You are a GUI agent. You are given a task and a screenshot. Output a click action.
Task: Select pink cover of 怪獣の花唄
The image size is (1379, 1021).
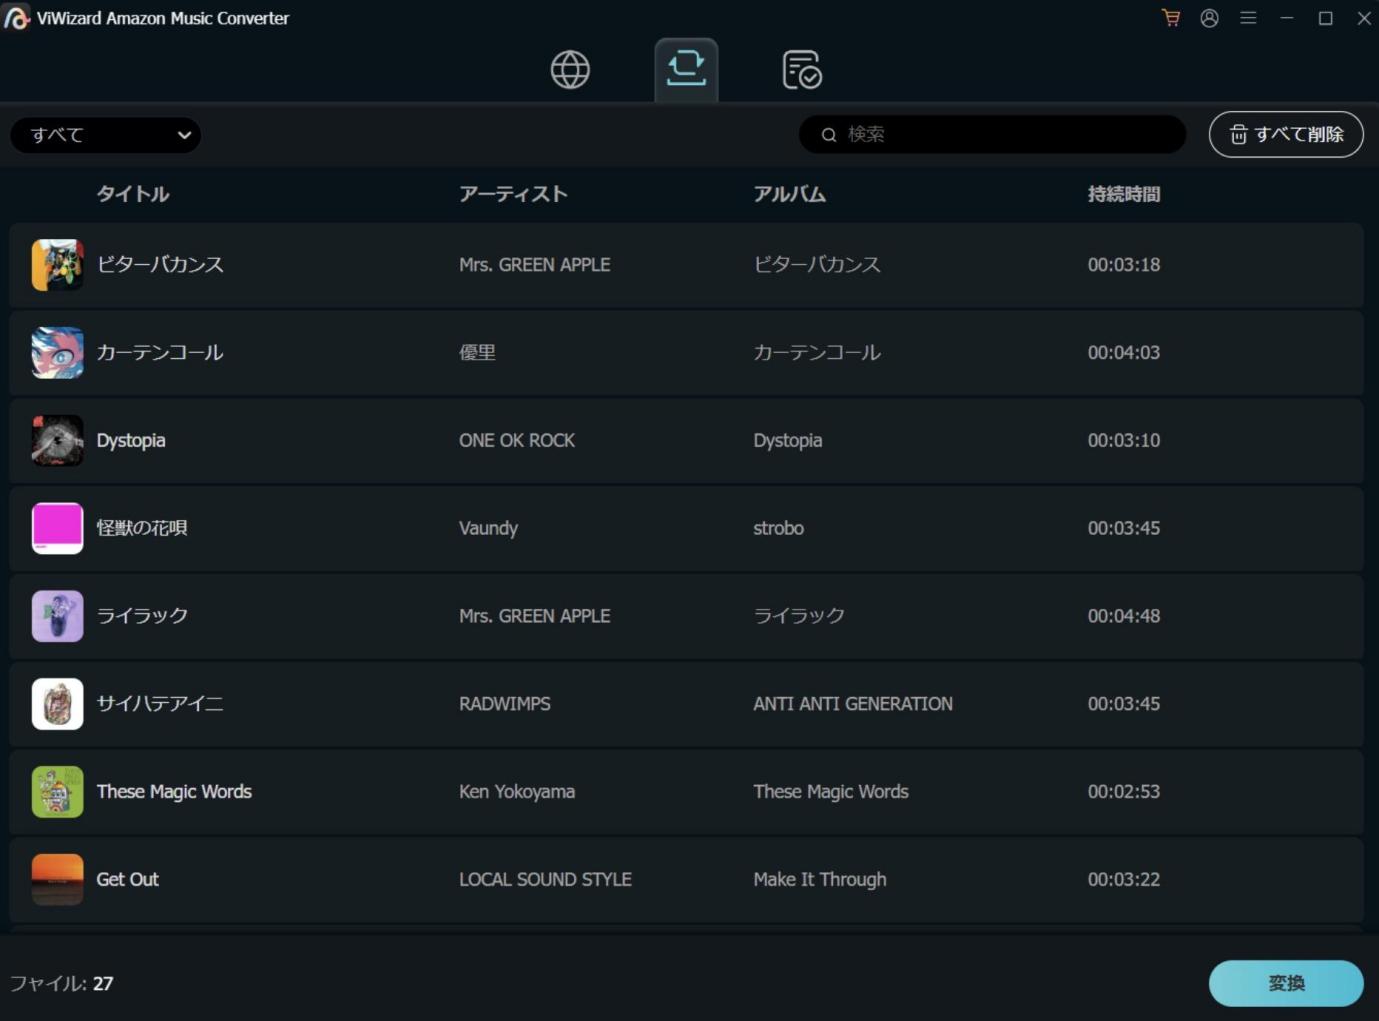pos(57,528)
